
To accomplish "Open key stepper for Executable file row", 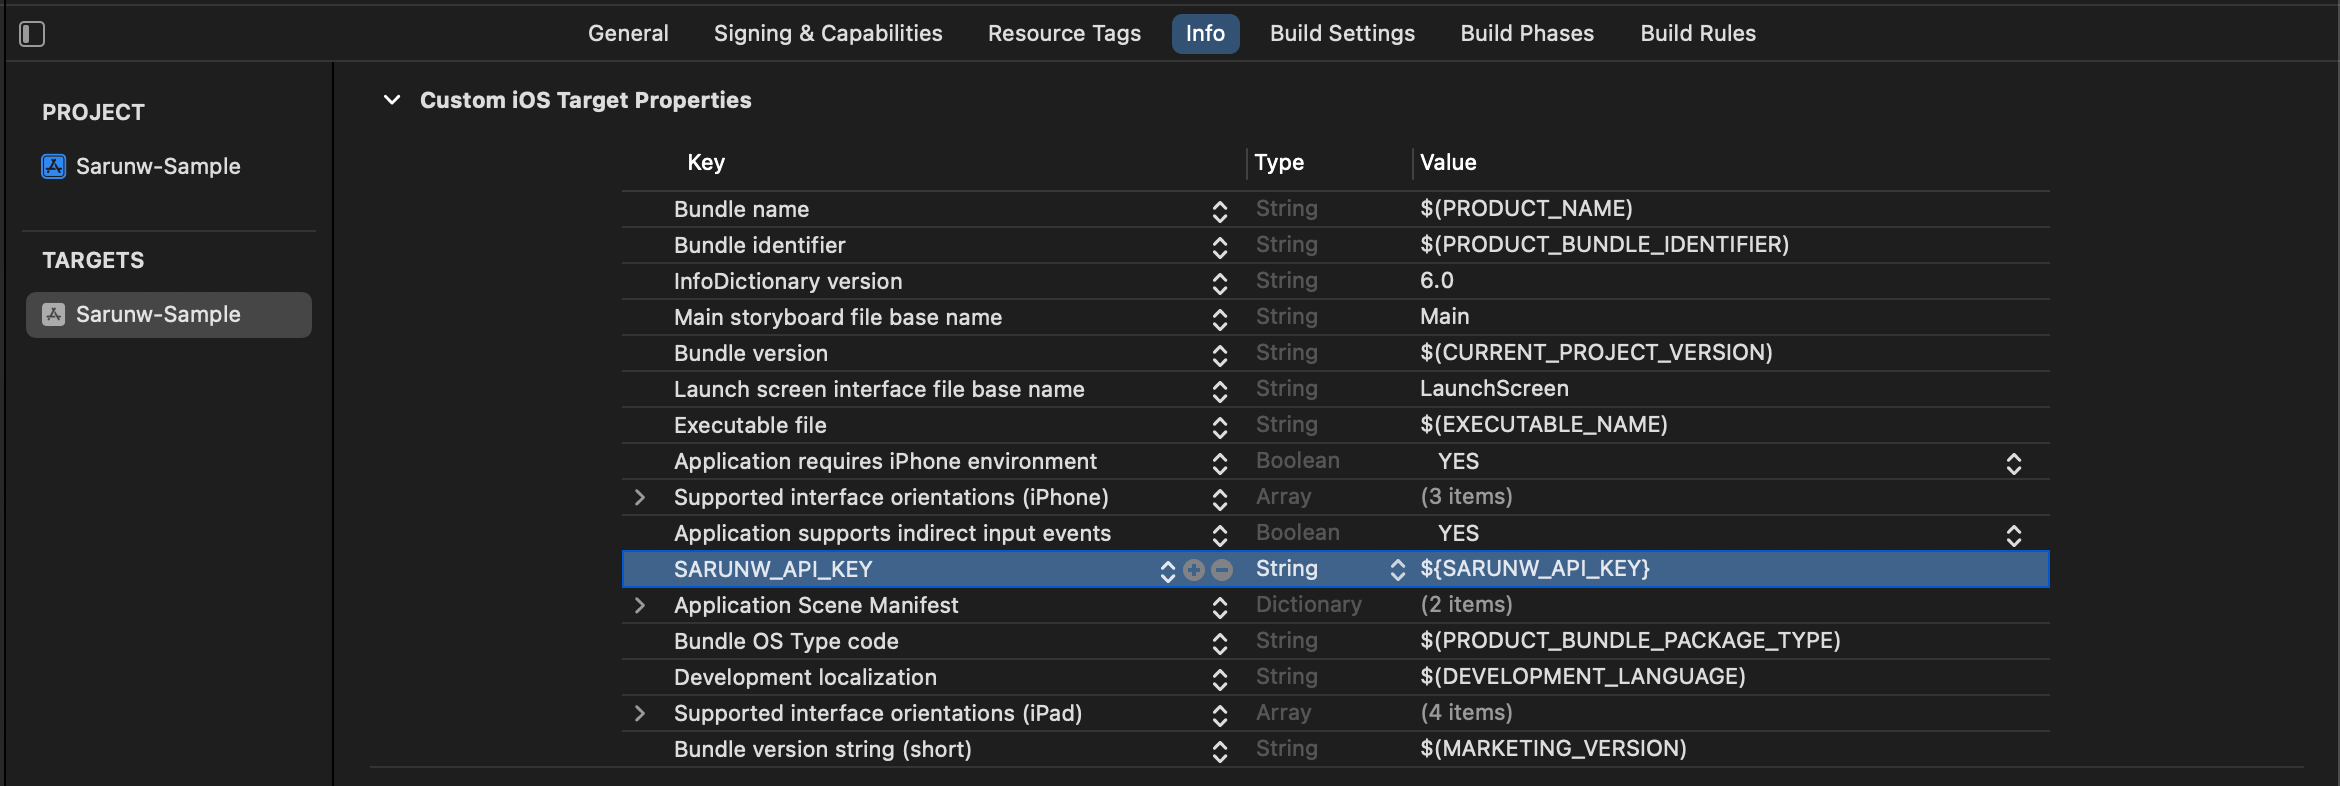I will pyautogui.click(x=1219, y=427).
